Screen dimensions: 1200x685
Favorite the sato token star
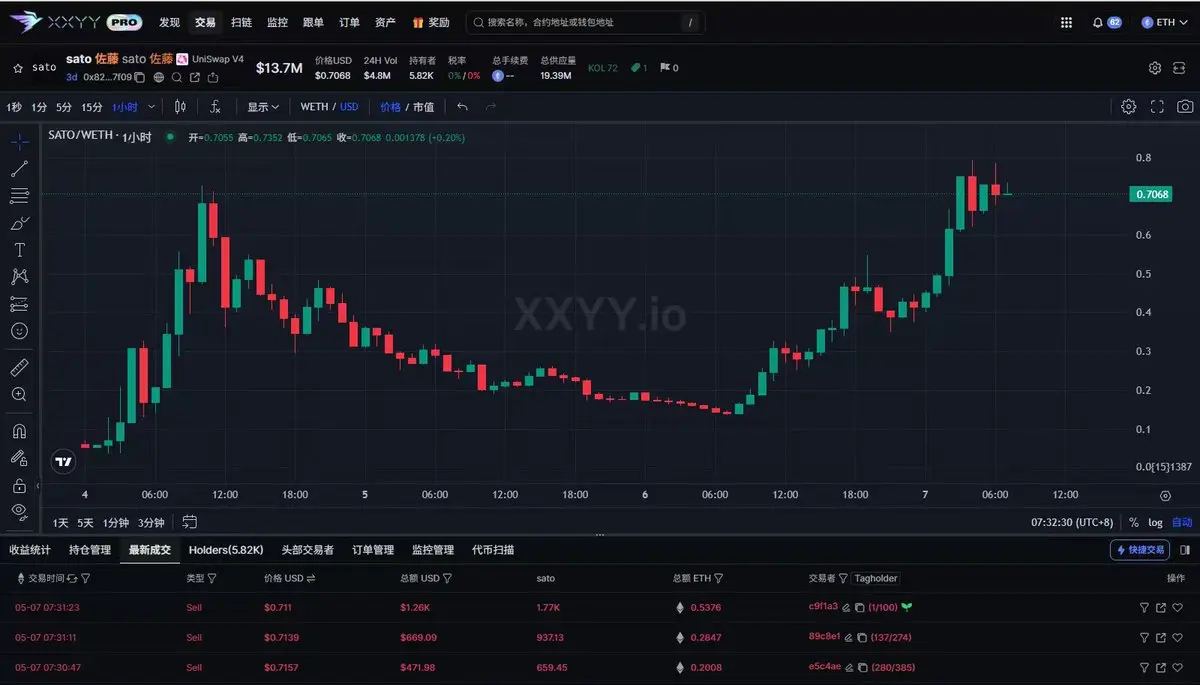pyautogui.click(x=17, y=68)
